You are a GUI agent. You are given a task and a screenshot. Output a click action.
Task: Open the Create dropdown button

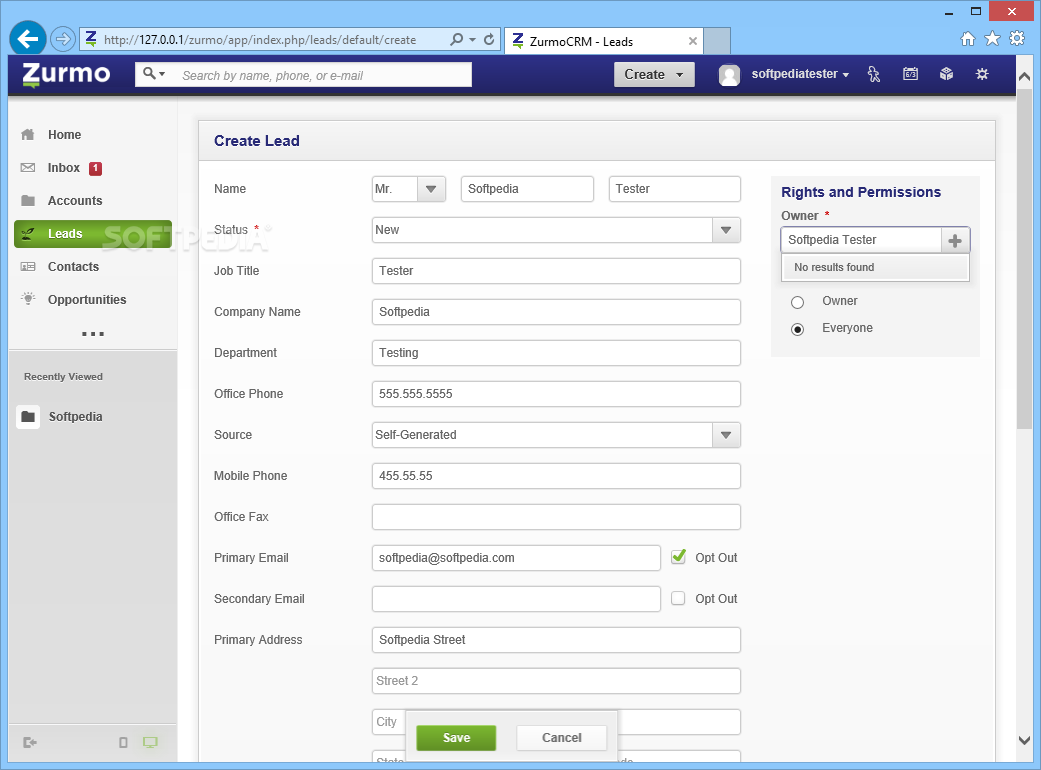[x=654, y=74]
